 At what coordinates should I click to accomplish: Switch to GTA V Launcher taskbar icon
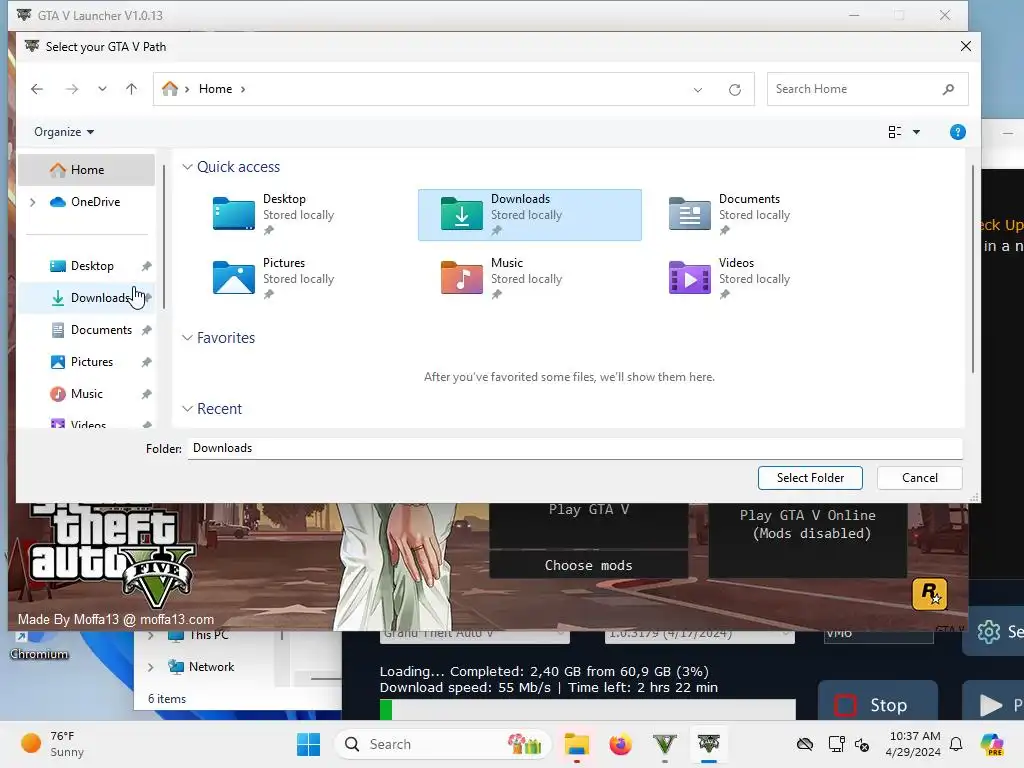(709, 744)
